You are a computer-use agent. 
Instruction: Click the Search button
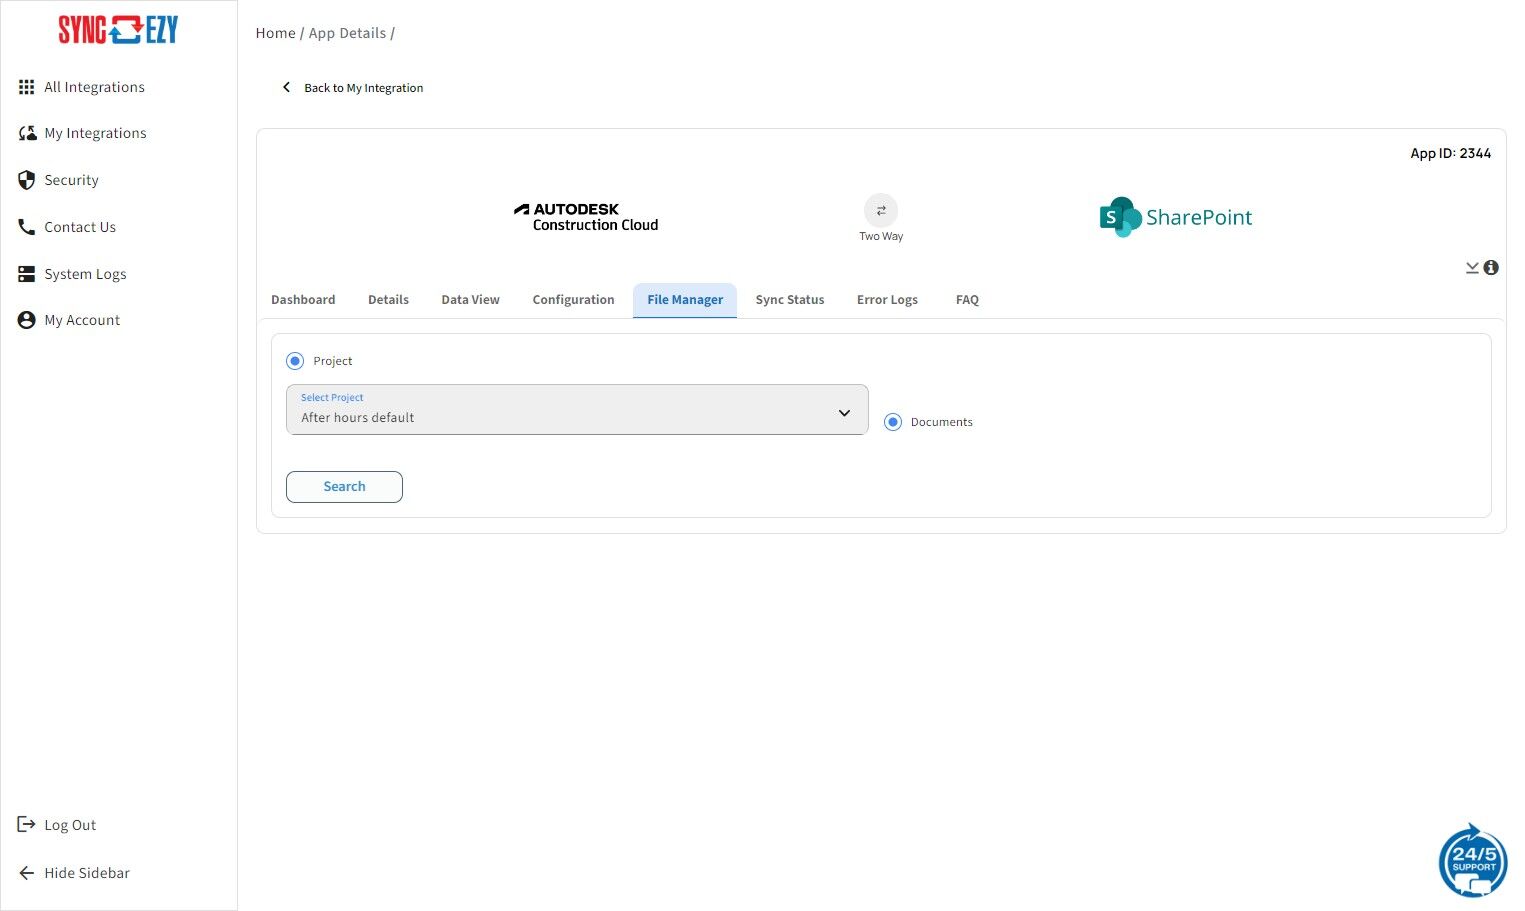point(344,487)
